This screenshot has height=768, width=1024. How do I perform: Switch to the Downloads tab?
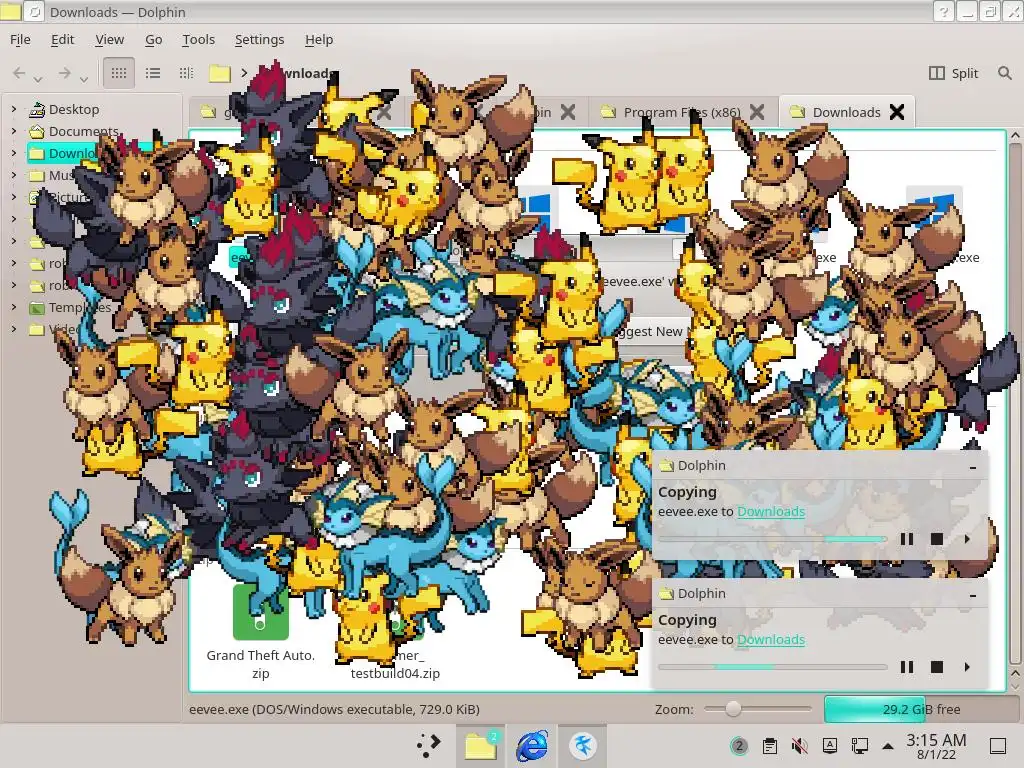(x=846, y=112)
